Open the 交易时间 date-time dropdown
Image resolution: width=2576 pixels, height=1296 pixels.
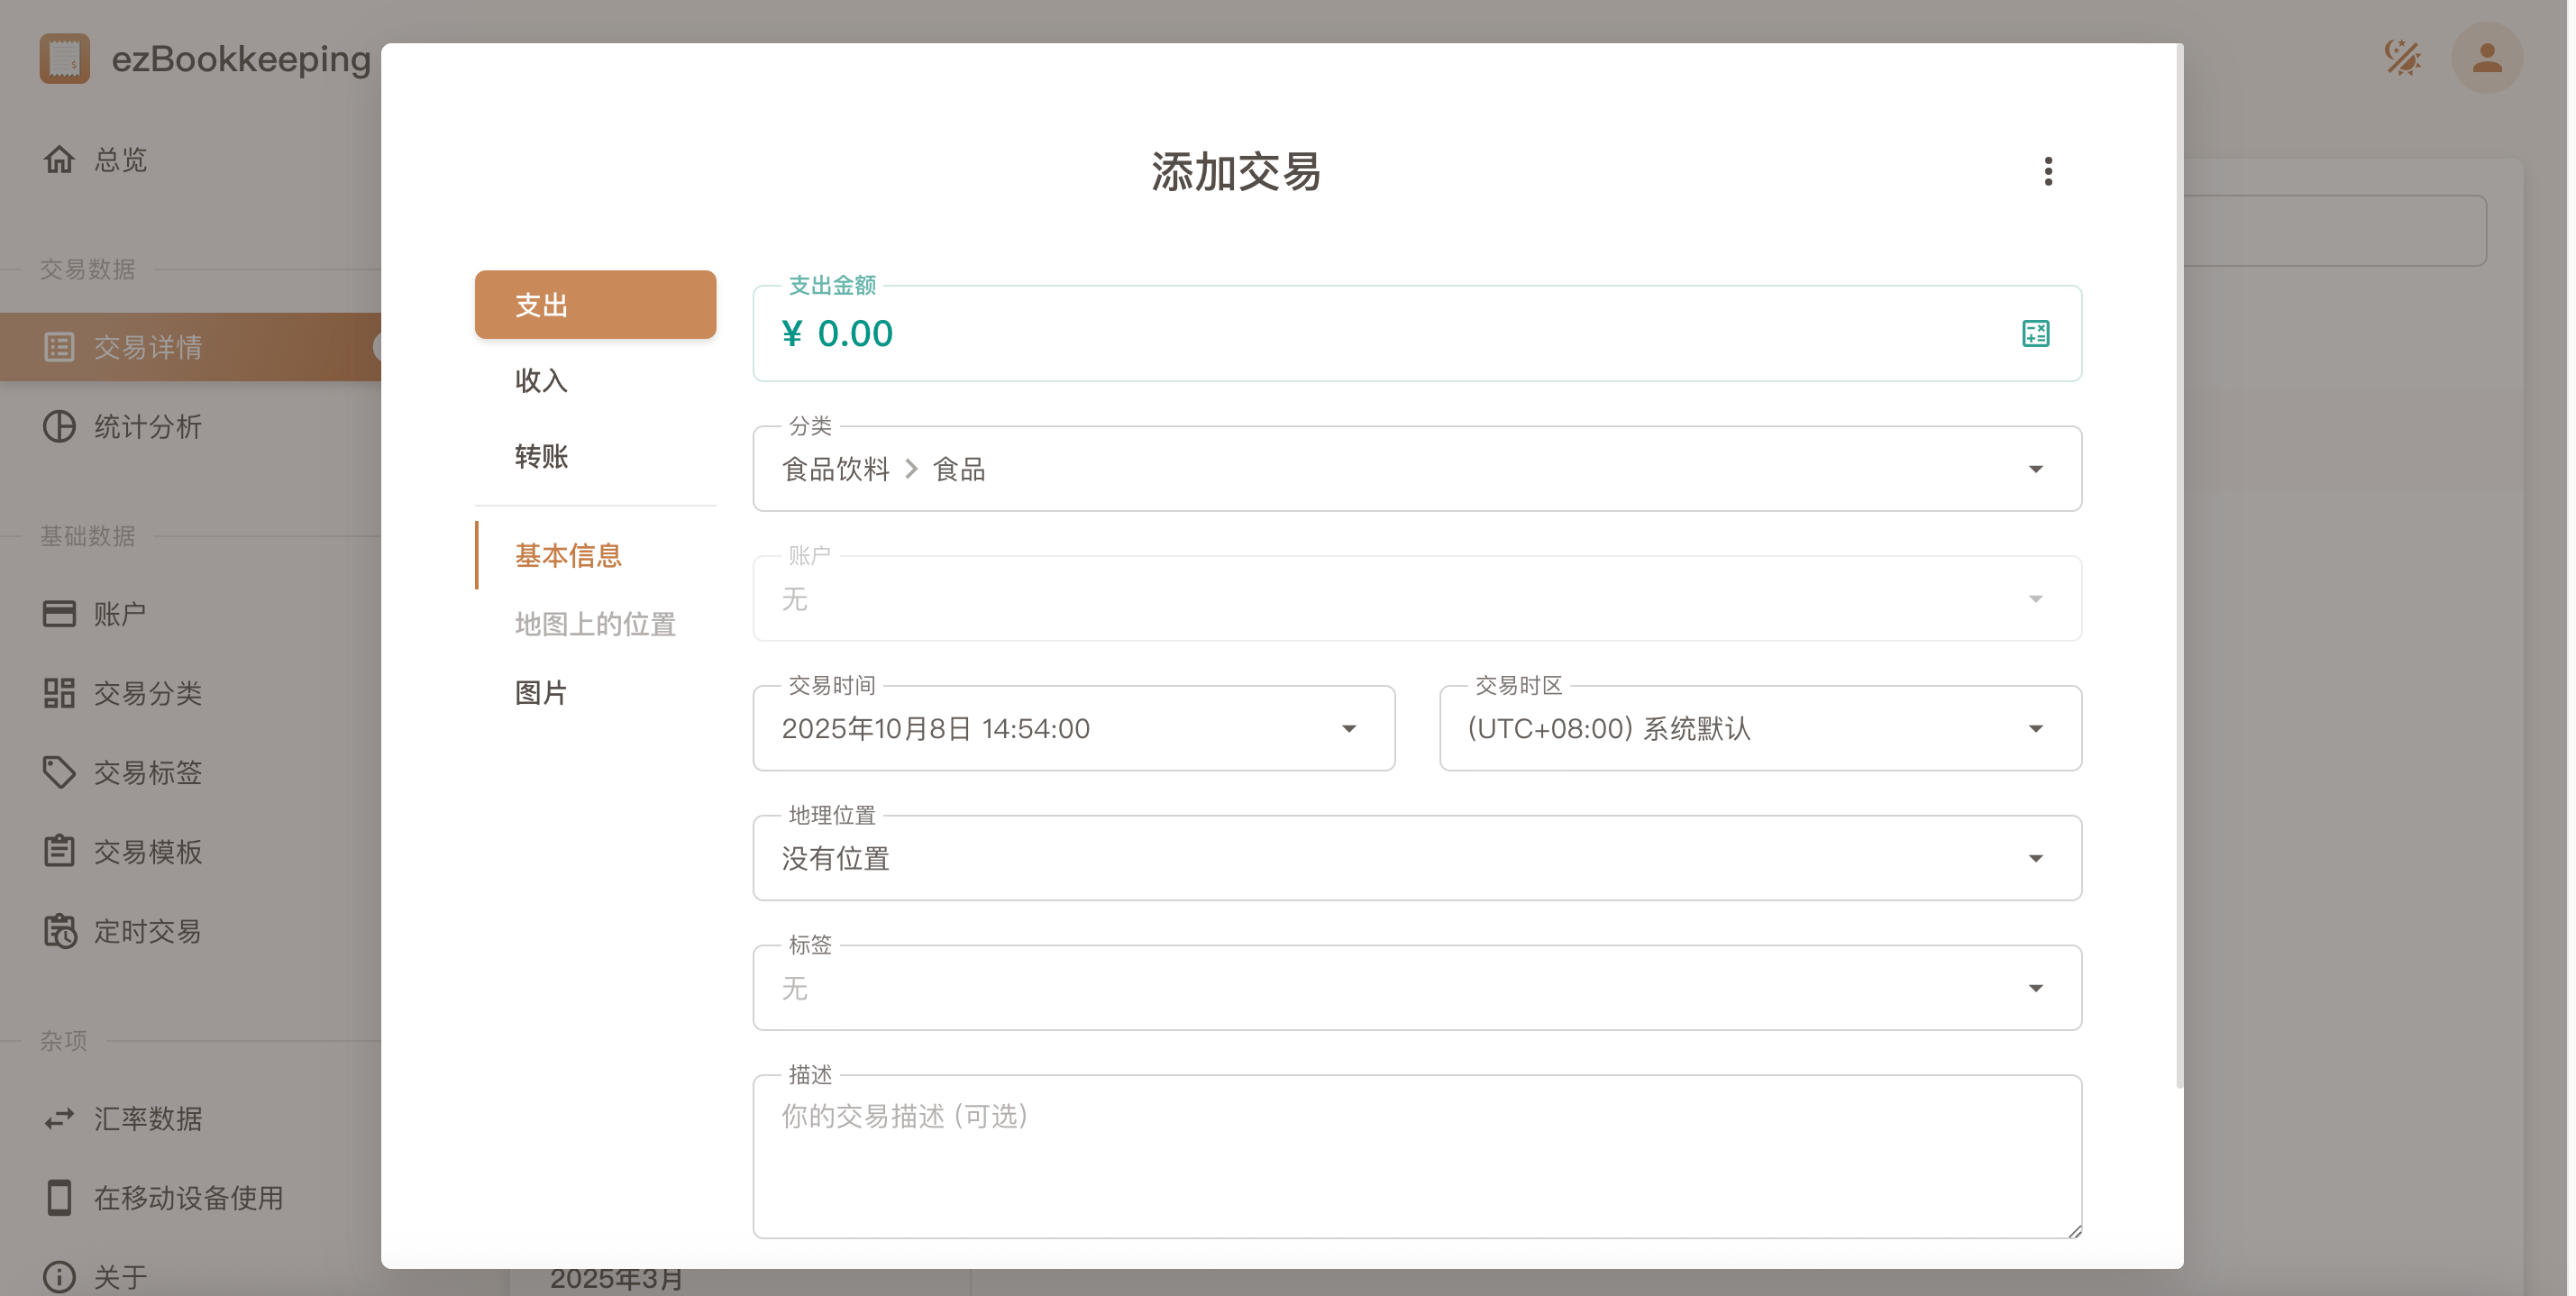[x=1073, y=729]
